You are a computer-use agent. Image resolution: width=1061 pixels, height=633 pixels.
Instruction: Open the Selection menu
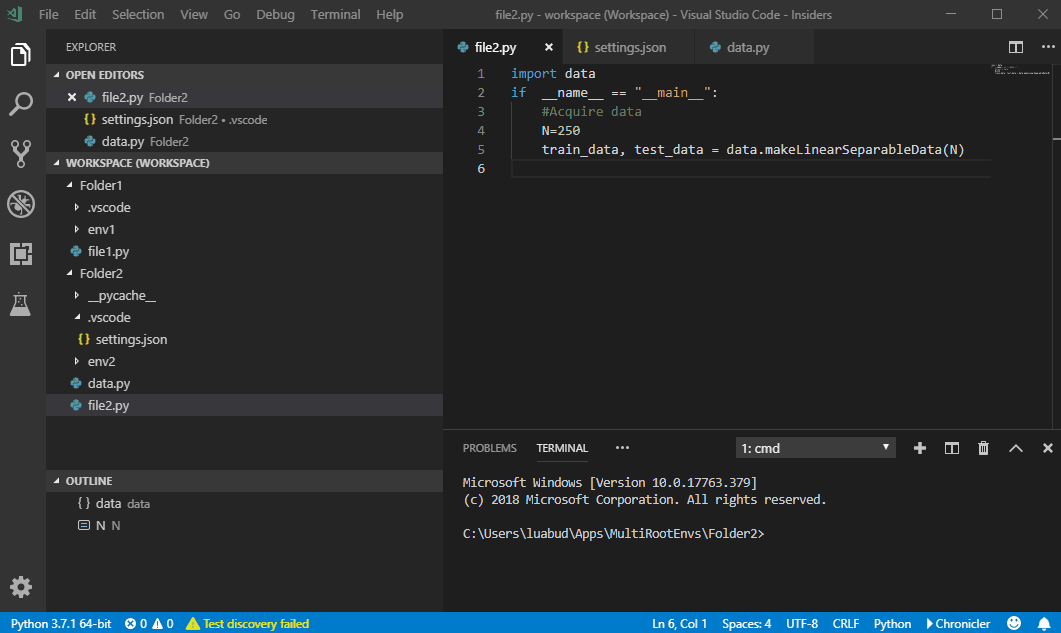click(138, 14)
